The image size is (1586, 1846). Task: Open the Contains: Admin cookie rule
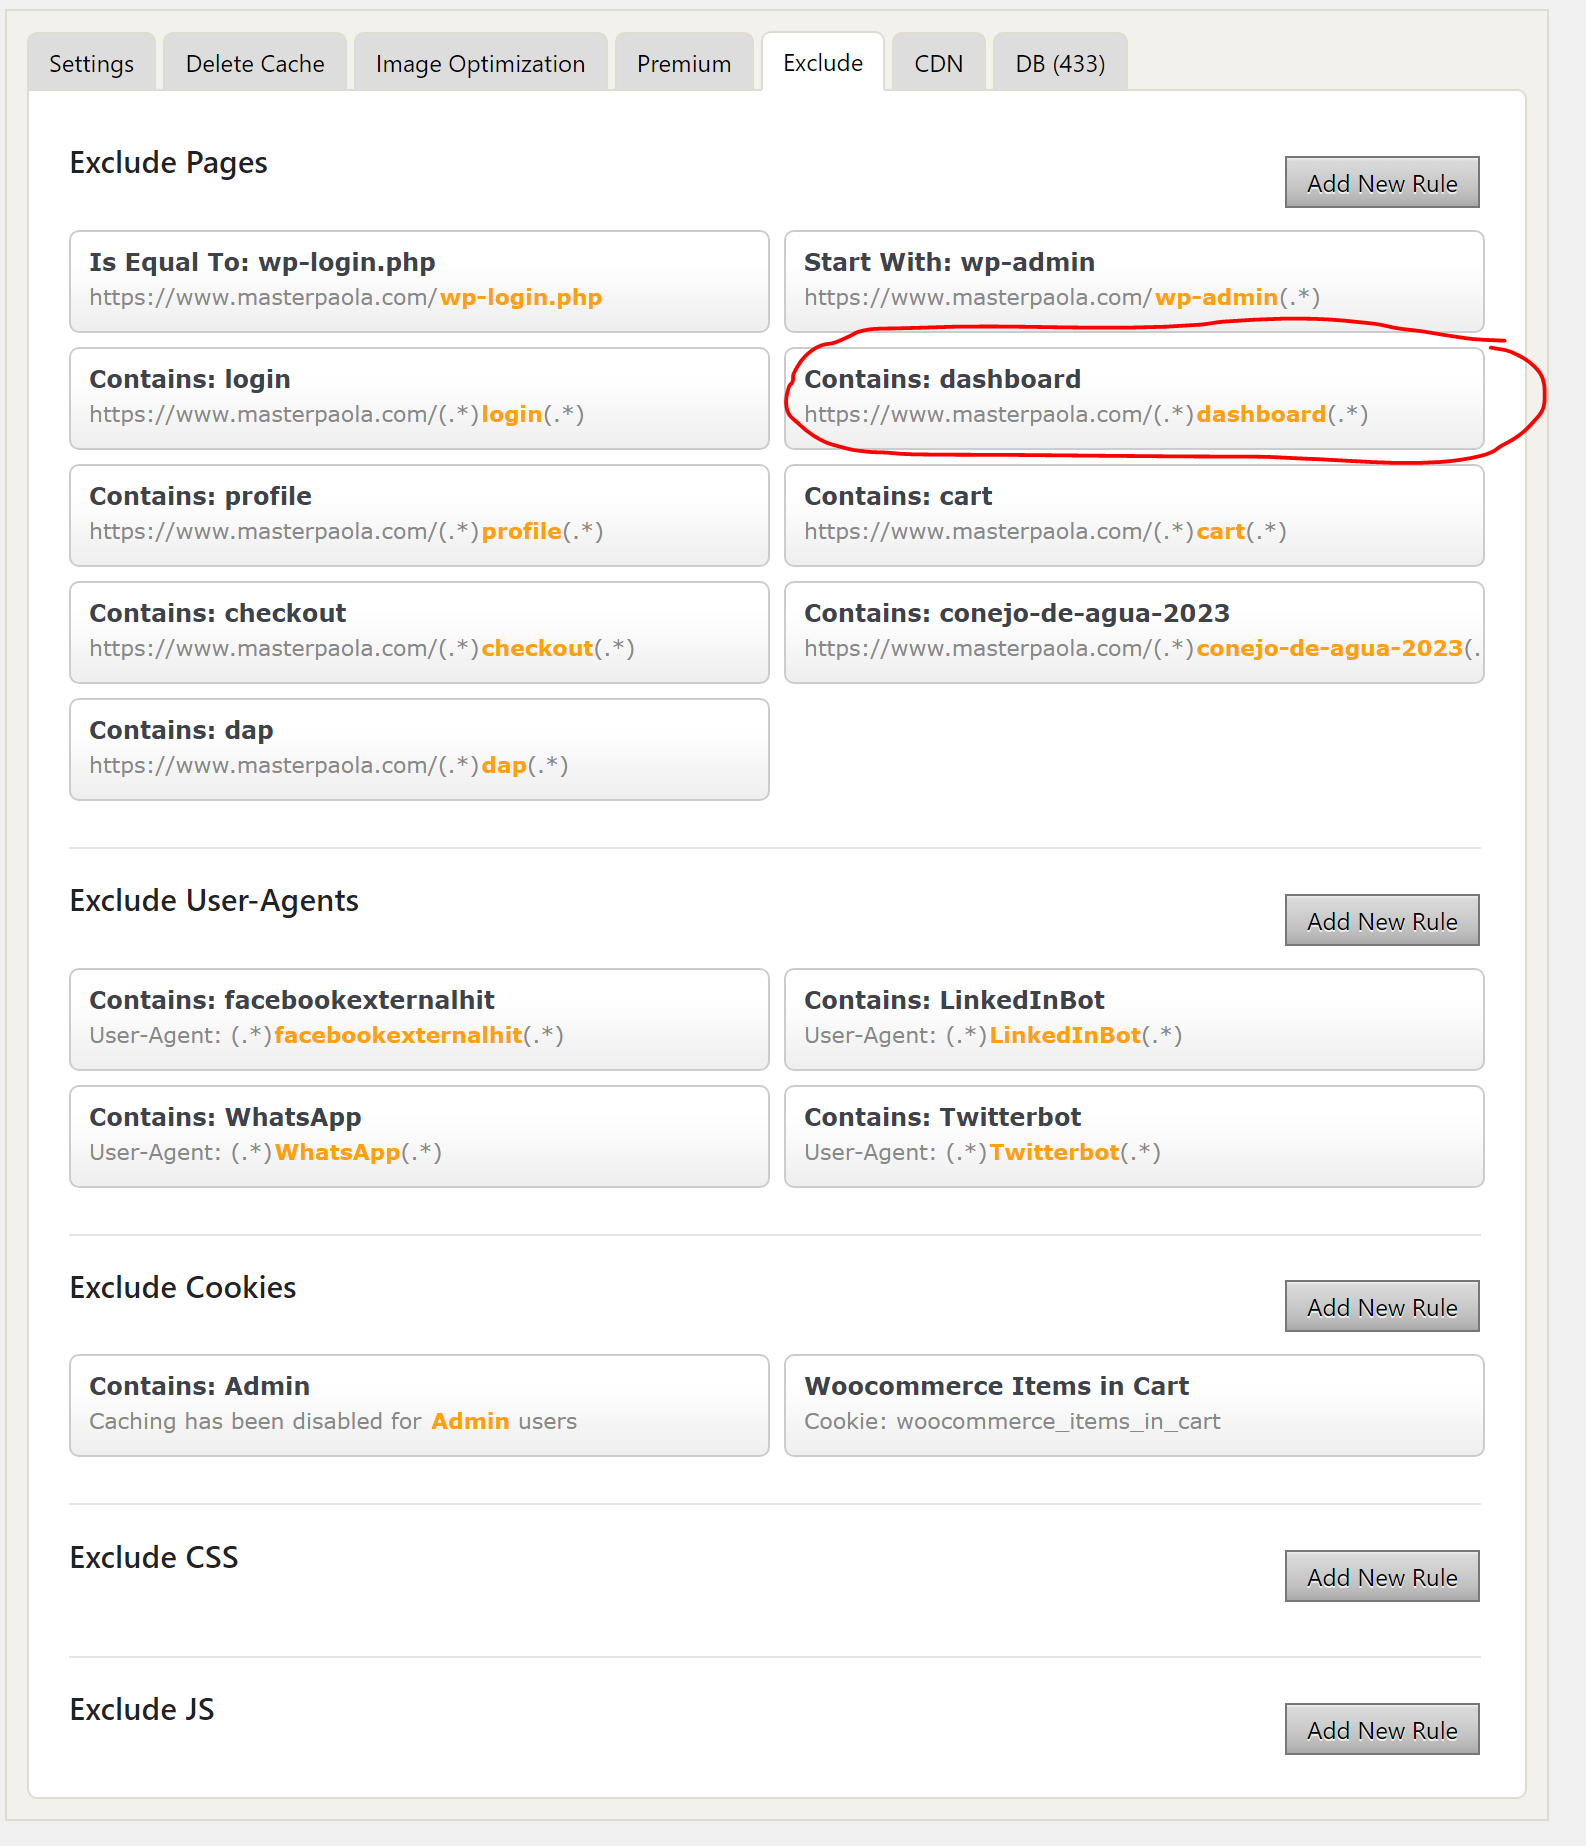tap(419, 1405)
